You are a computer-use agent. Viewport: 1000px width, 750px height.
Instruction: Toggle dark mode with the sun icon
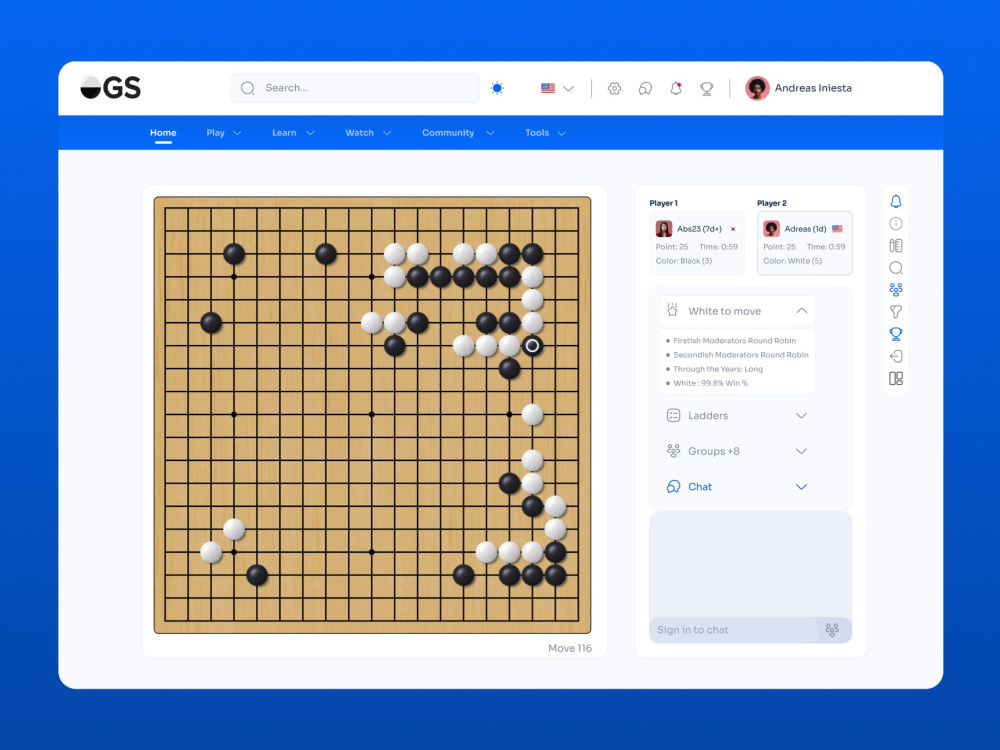(497, 88)
